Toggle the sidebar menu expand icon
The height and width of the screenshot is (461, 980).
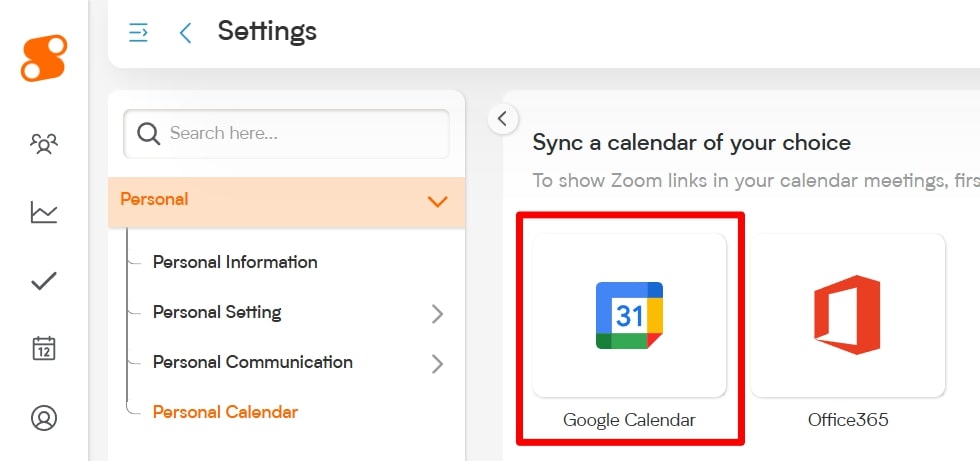(139, 33)
